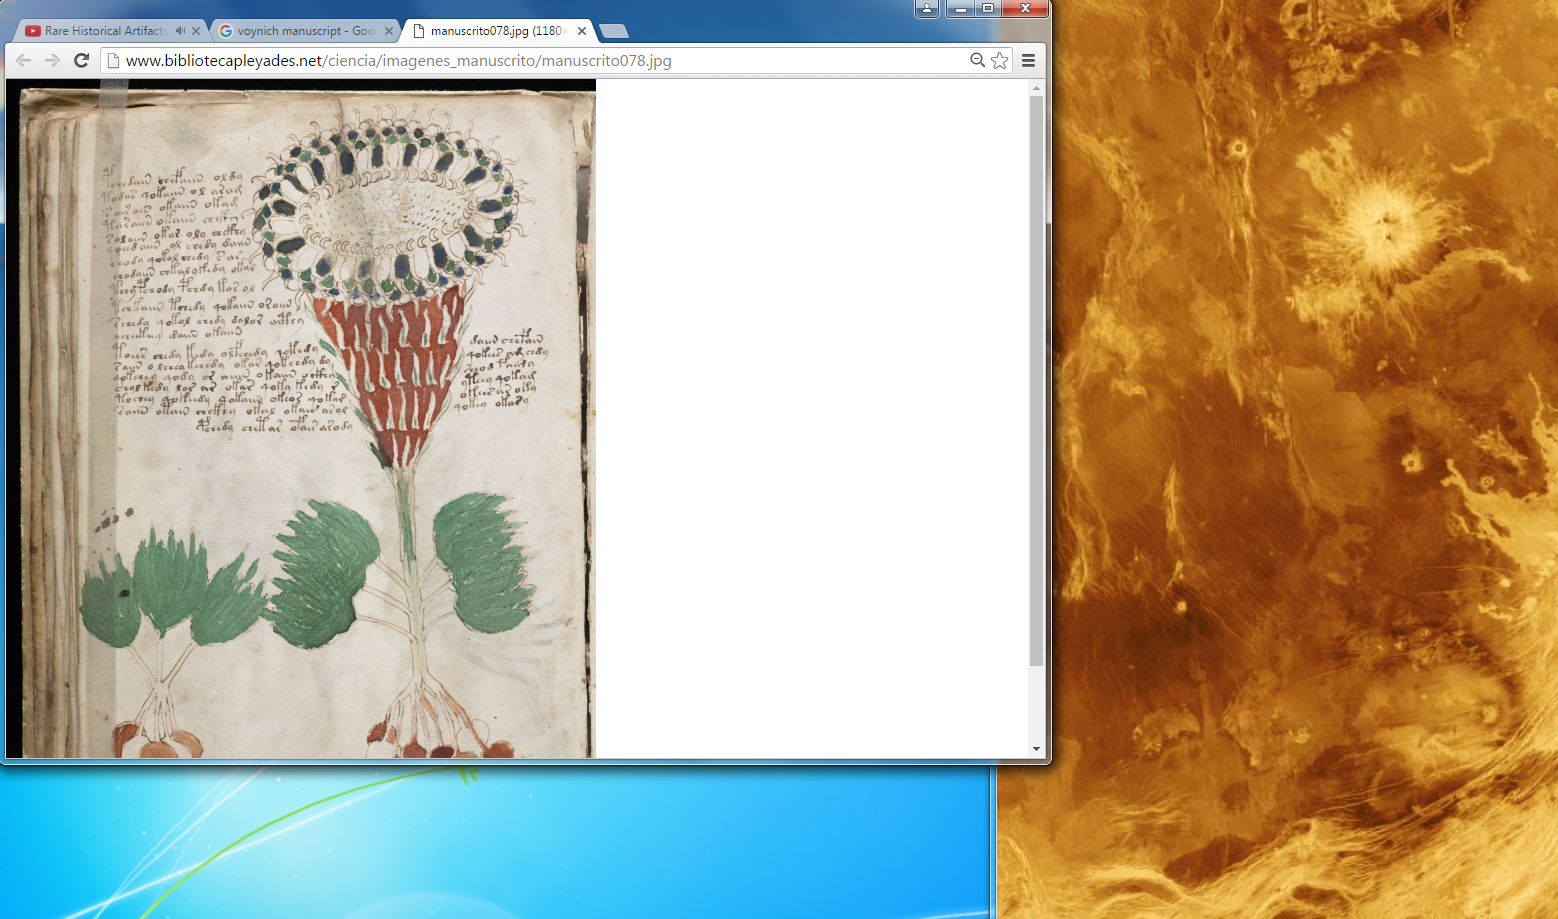Go back to the previous page
The width and height of the screenshot is (1558, 919).
[x=24, y=60]
